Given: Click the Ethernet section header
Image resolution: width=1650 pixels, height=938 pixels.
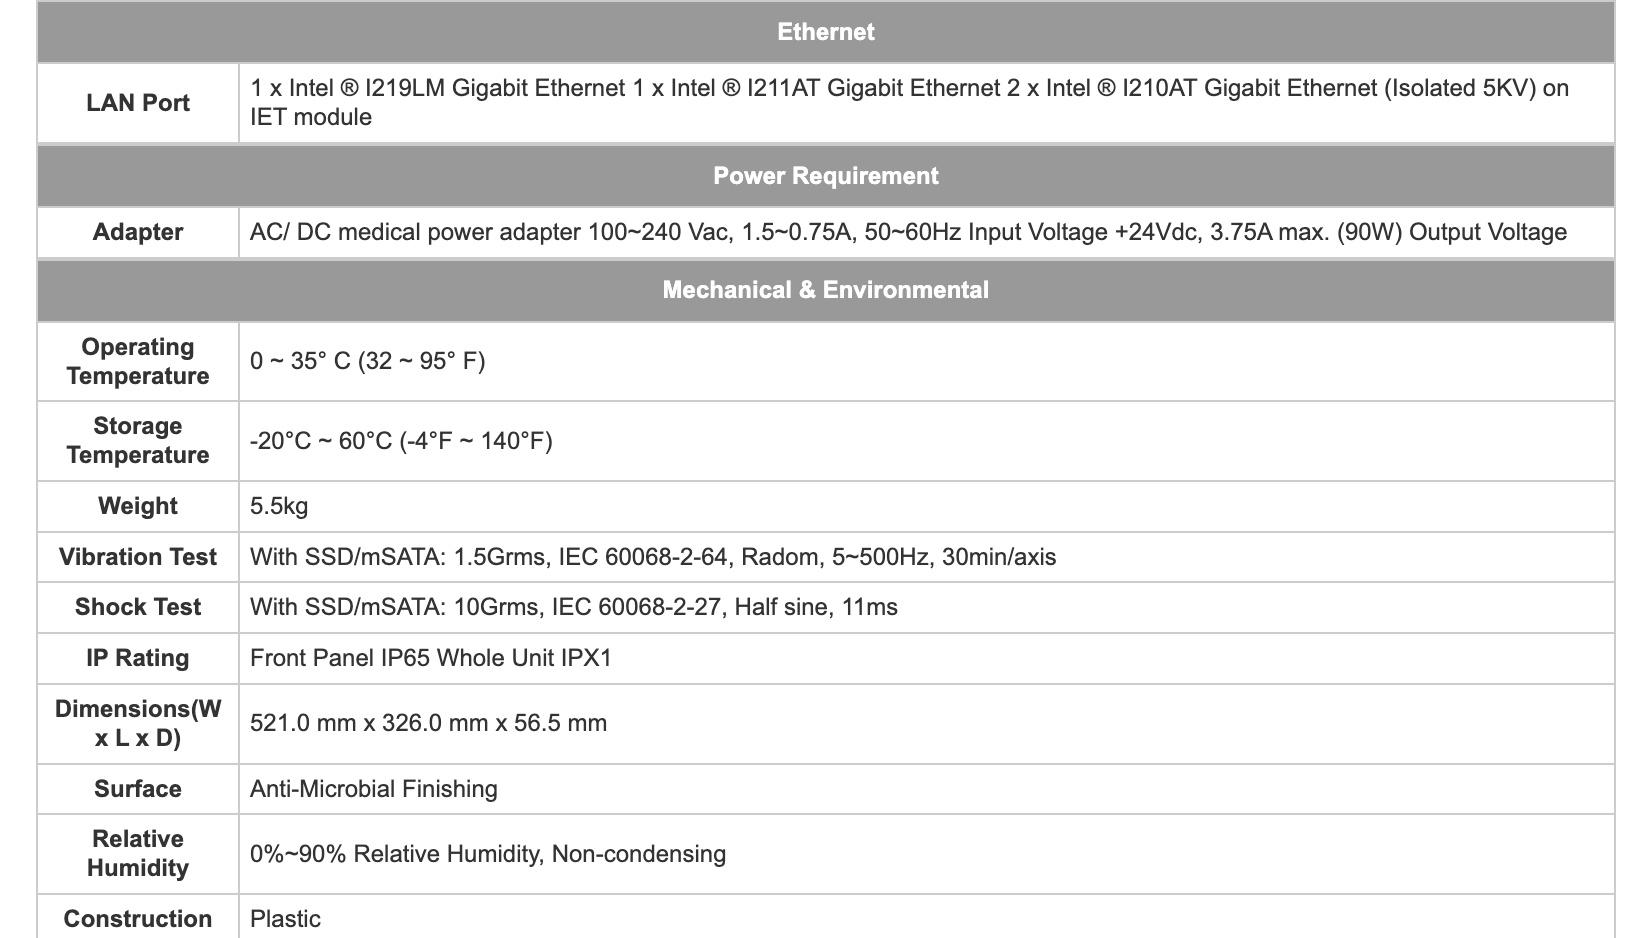Looking at the screenshot, I should pyautogui.click(x=825, y=32).
